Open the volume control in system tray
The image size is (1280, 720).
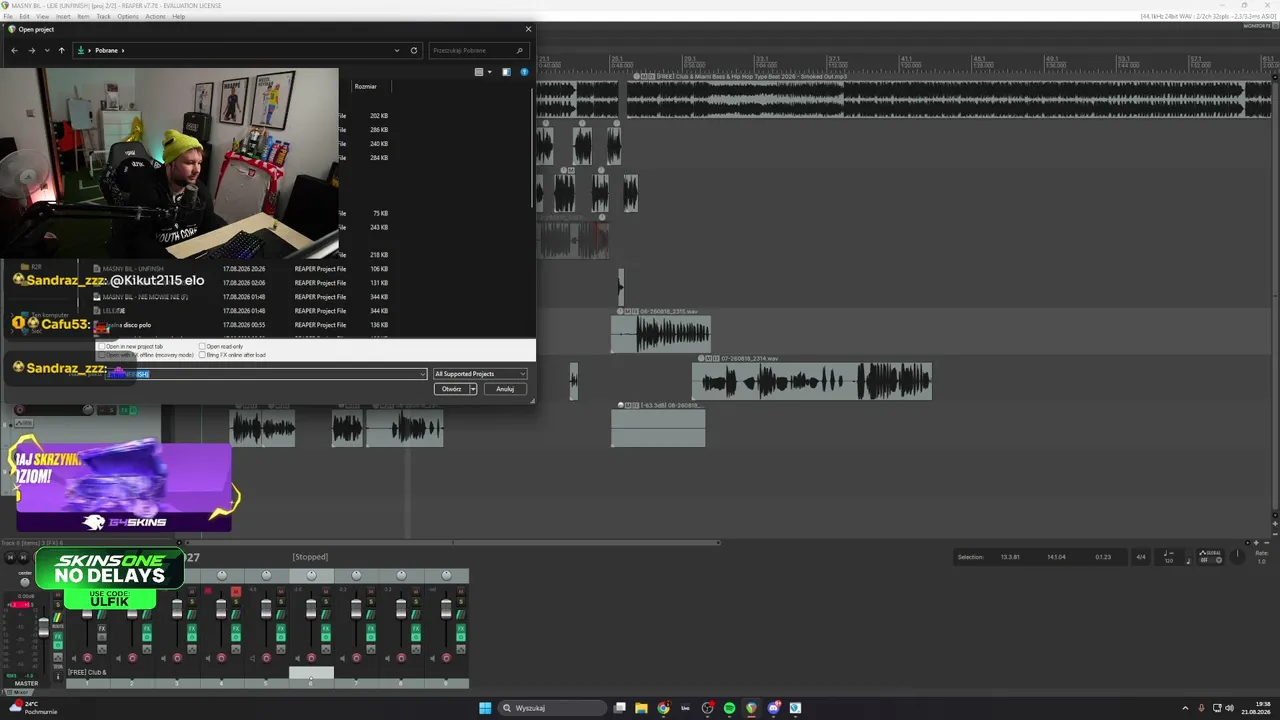(1229, 708)
